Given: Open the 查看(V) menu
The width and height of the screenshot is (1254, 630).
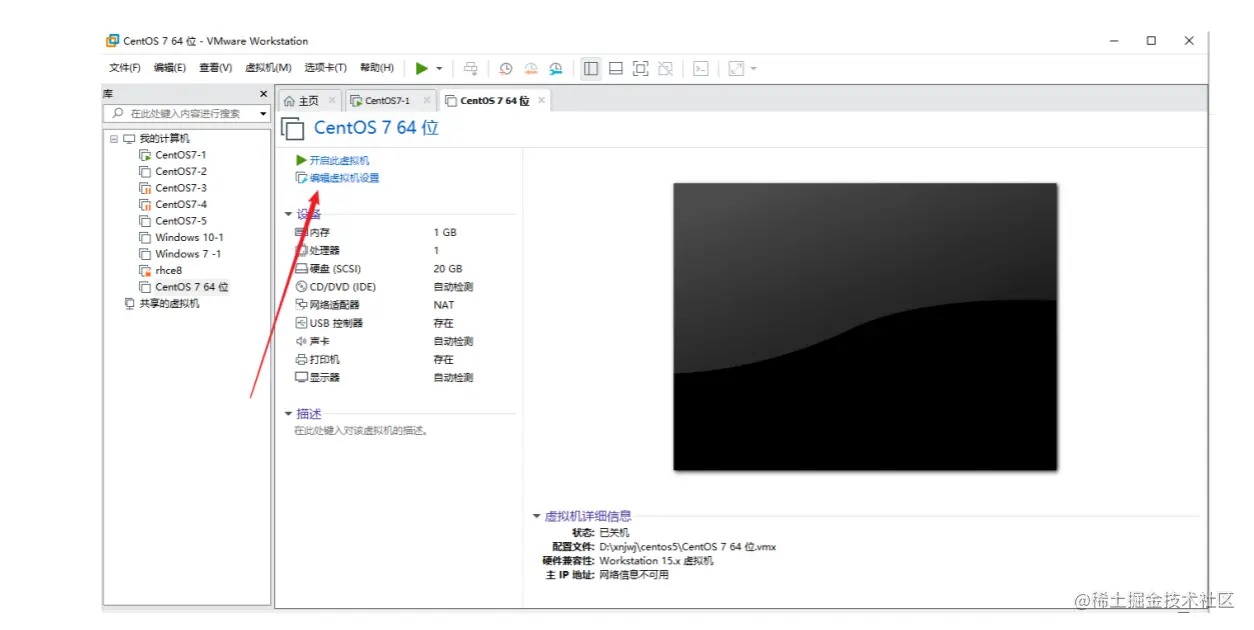Looking at the screenshot, I should click(x=215, y=68).
